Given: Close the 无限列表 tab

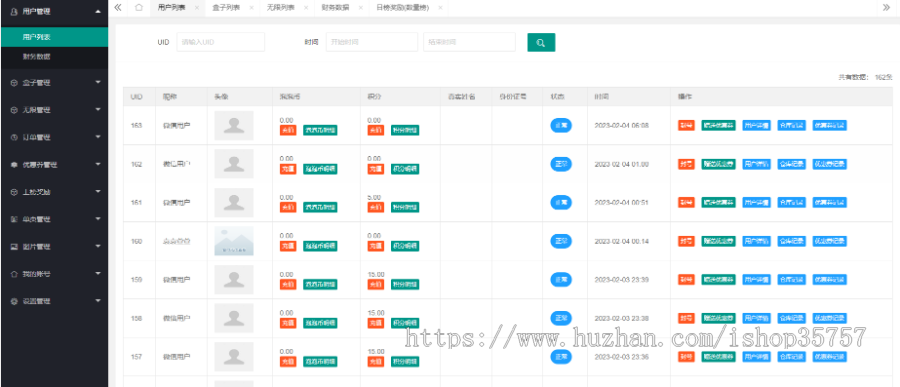Looking at the screenshot, I should coord(306,7).
